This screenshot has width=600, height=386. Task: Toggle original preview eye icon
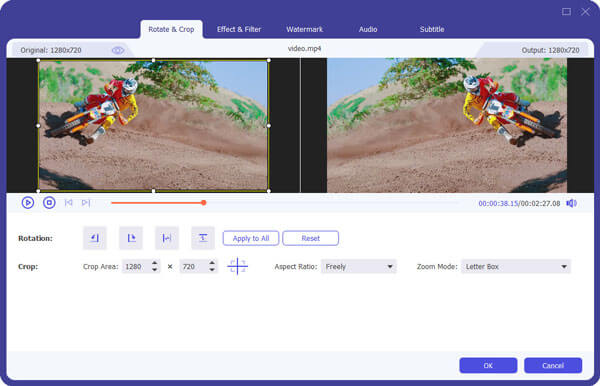(117, 50)
